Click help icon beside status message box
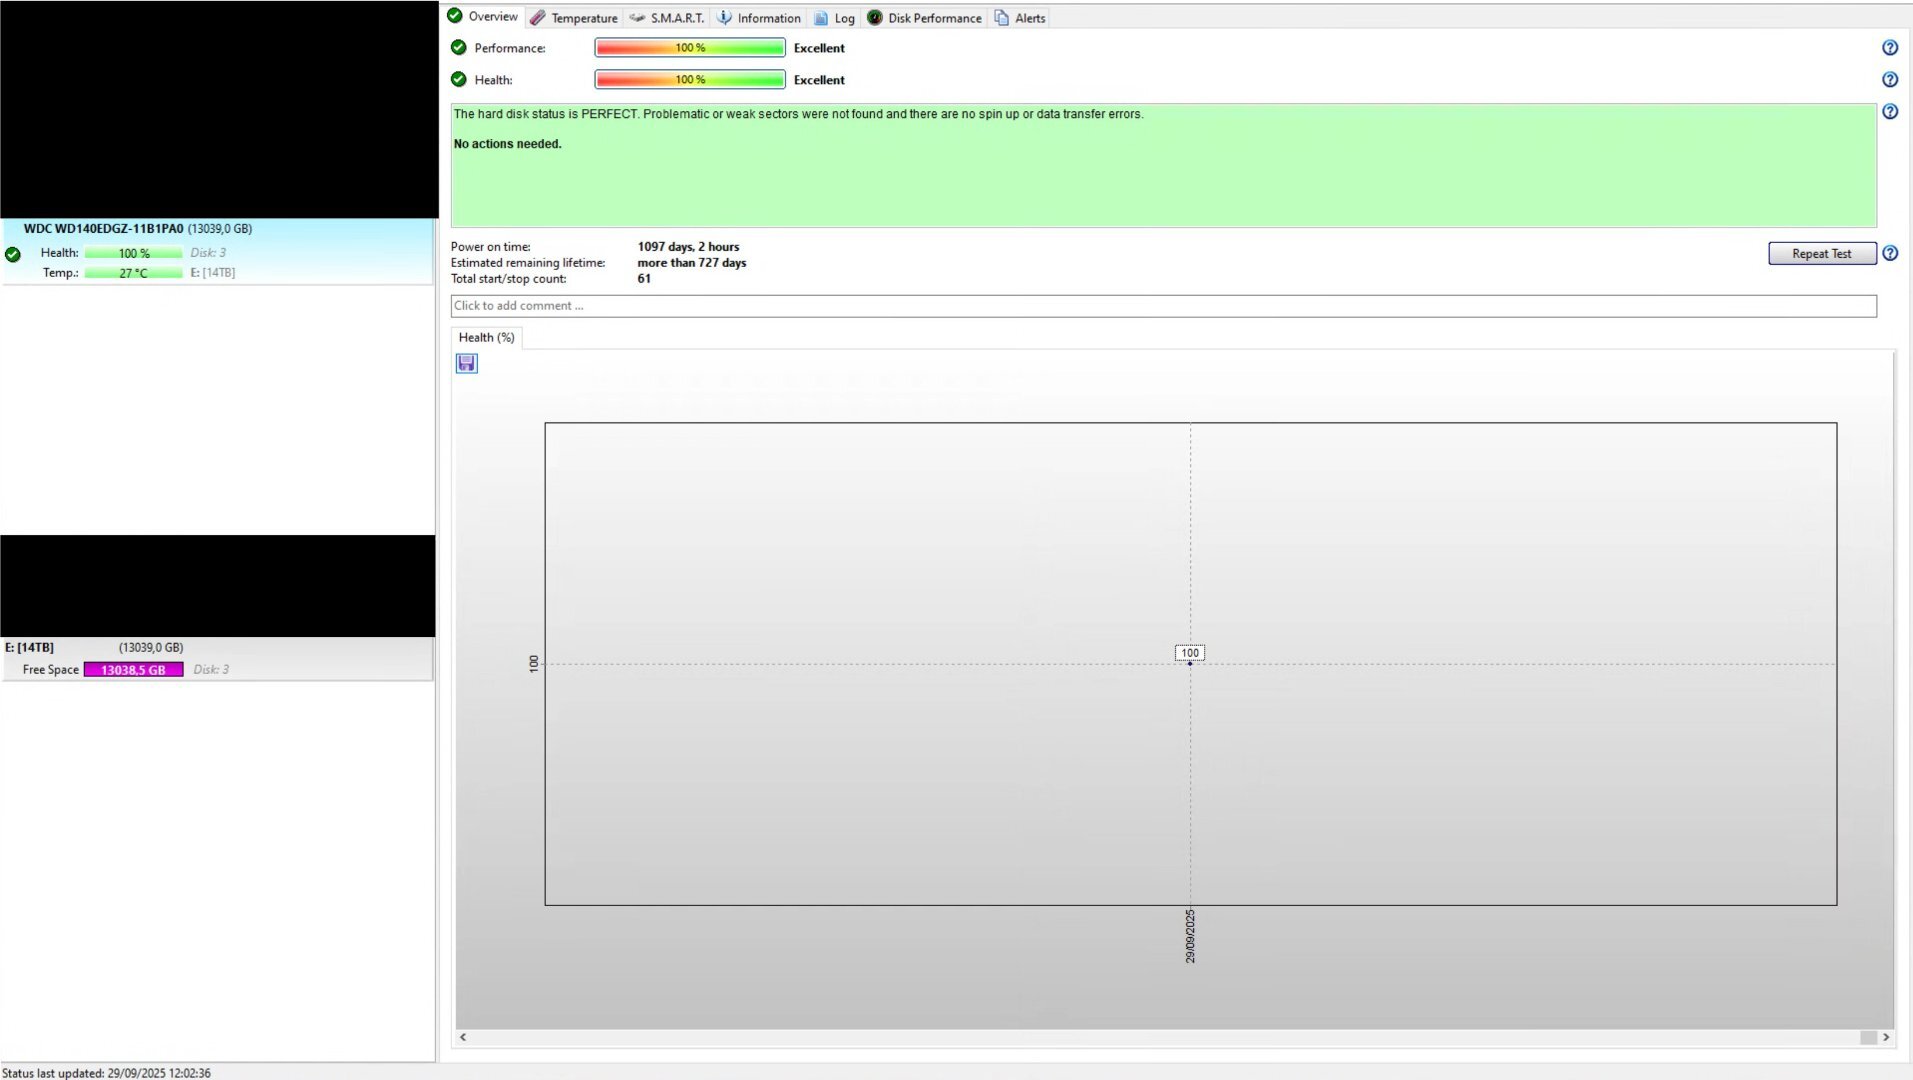 click(x=1889, y=112)
